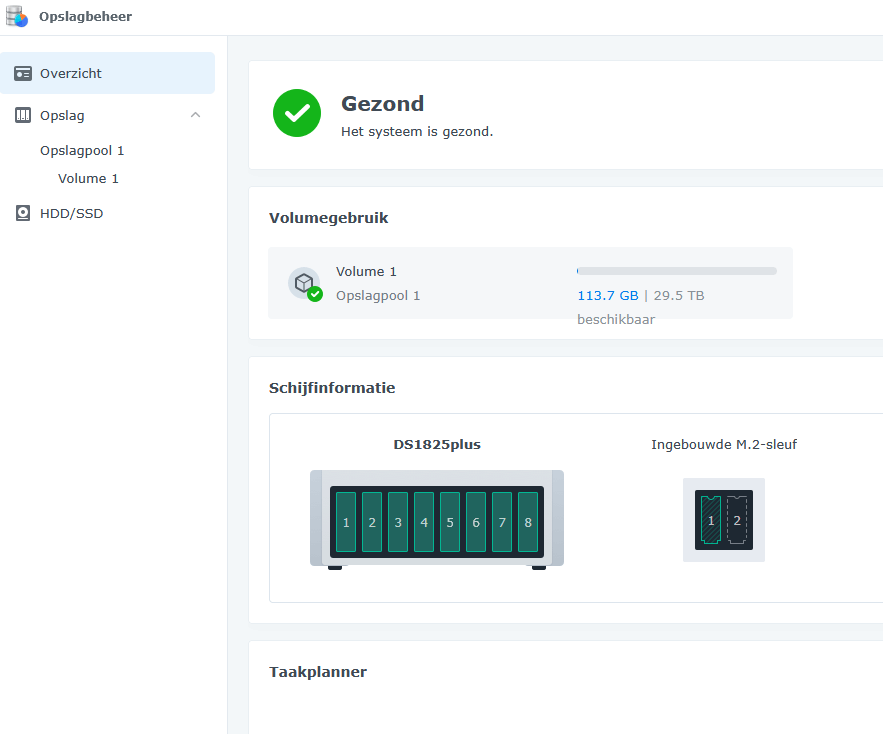Click the Opslag sidebar icon
The width and height of the screenshot is (883, 734).
coord(22,115)
